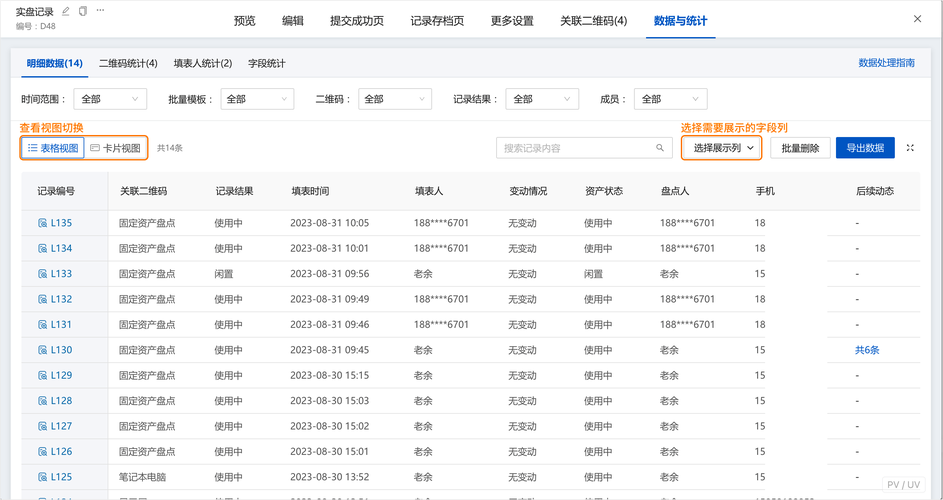This screenshot has height=500, width=943.
Task: Open the 共6条 follow-up link
Action: point(867,350)
